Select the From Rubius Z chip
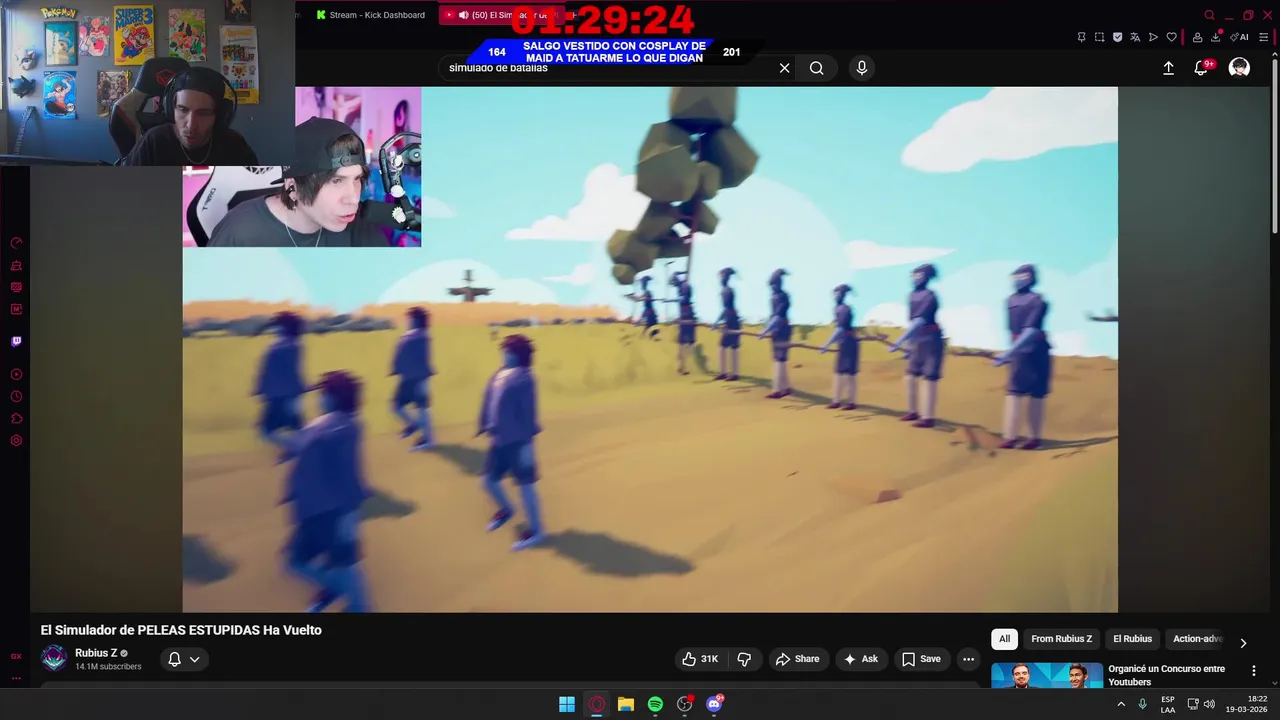The height and width of the screenshot is (720, 1280). coord(1062,639)
